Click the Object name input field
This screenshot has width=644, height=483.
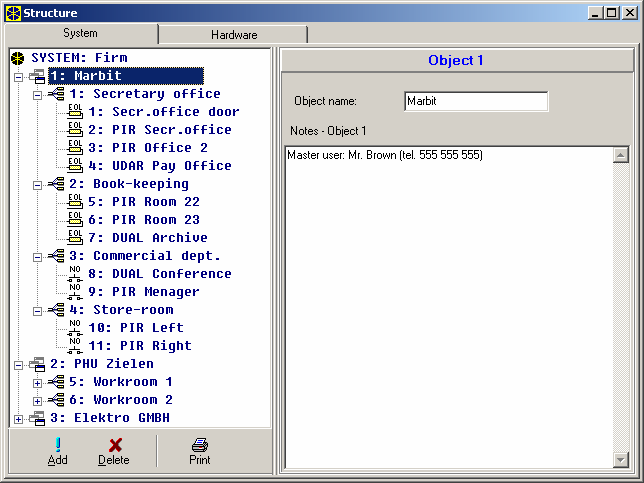pos(476,101)
